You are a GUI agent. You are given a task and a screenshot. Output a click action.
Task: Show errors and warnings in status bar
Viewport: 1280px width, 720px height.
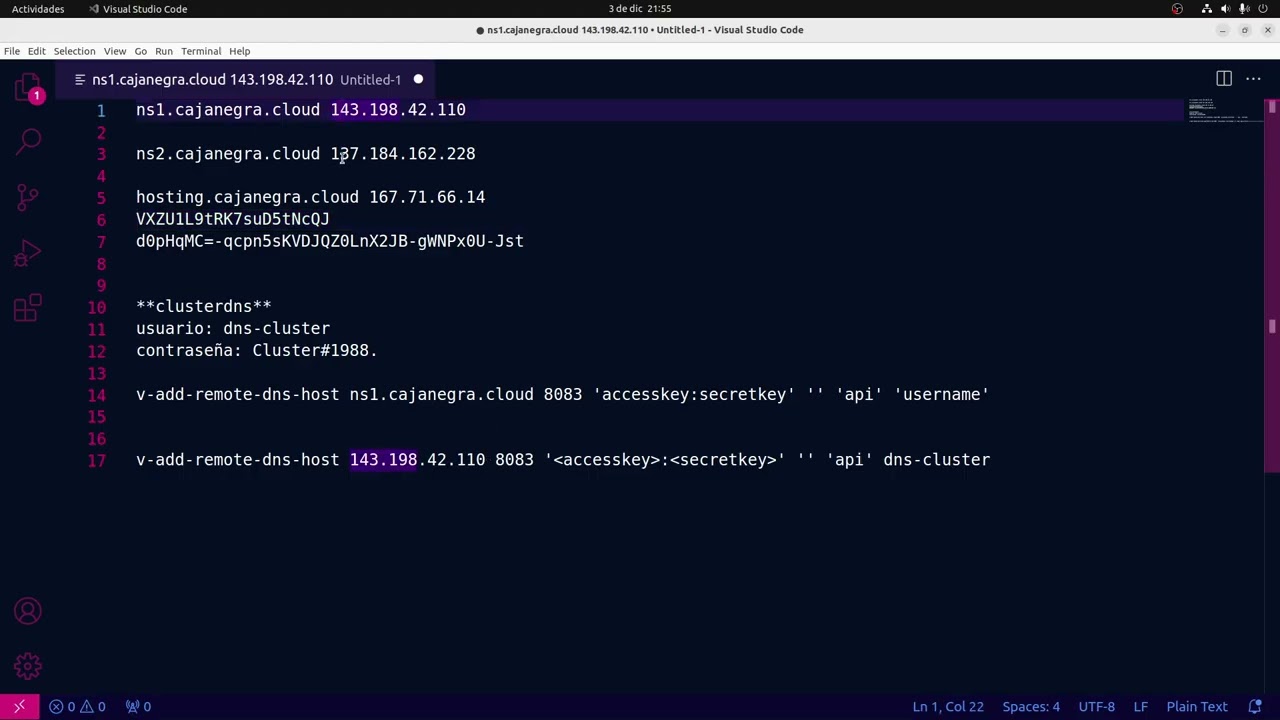tap(78, 706)
